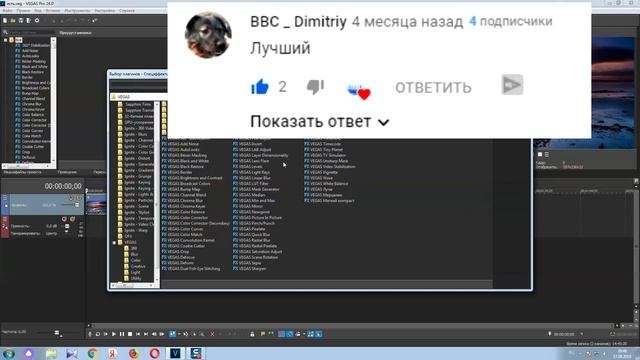Viewport: 640px width, 360px height.
Task: Select VEGAS Cookie Cutter plugin
Action: [183, 246]
